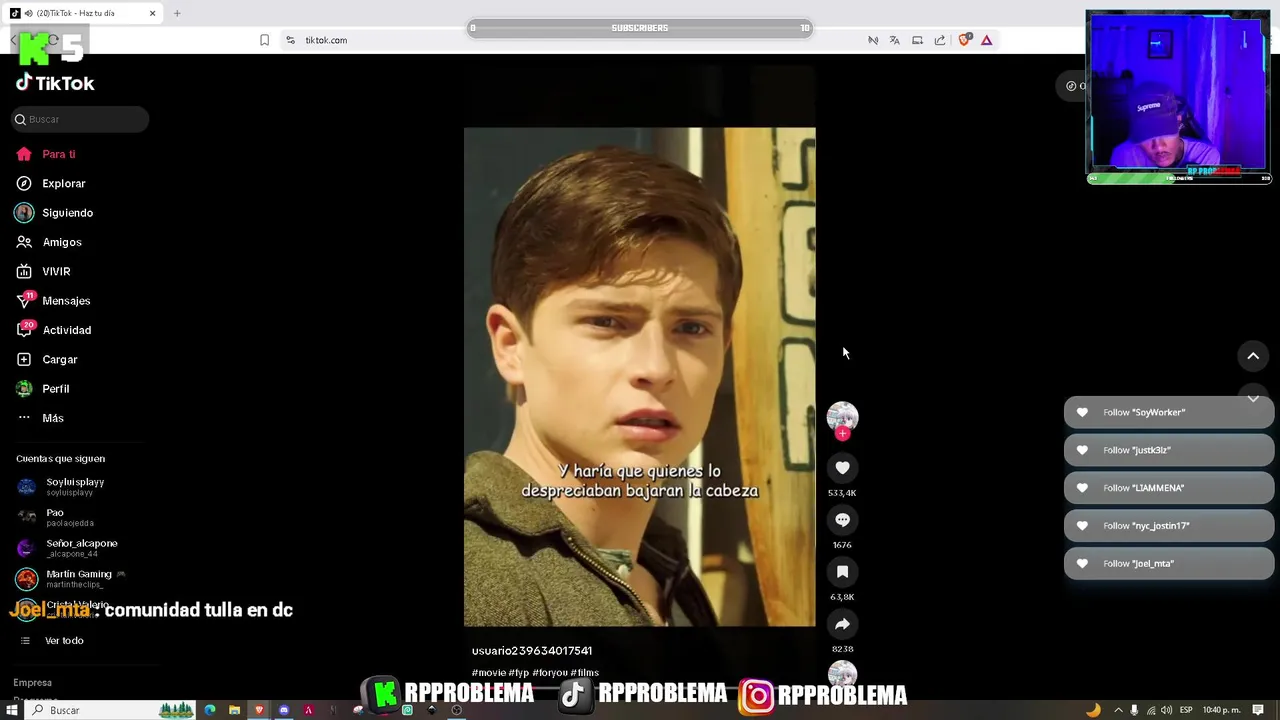Click the #movie hashtag
This screenshot has height=720, width=1280.
pos(488,673)
